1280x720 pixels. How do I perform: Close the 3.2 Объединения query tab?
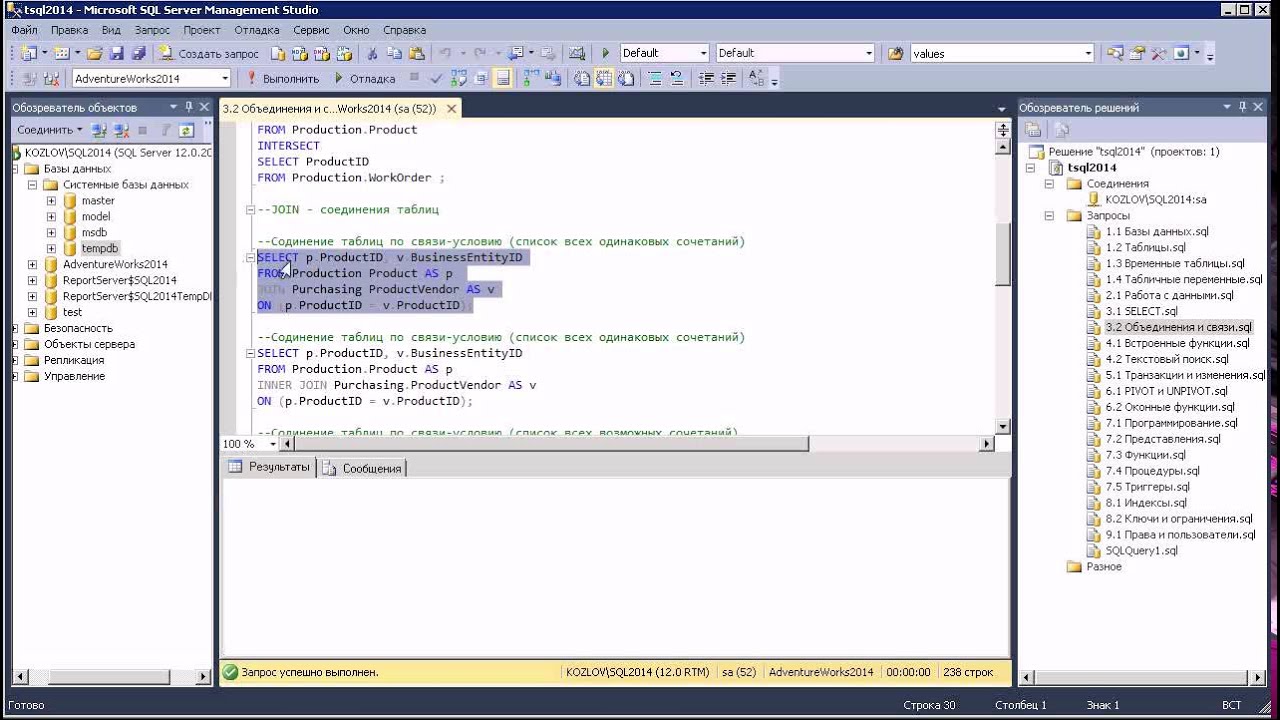tap(451, 108)
